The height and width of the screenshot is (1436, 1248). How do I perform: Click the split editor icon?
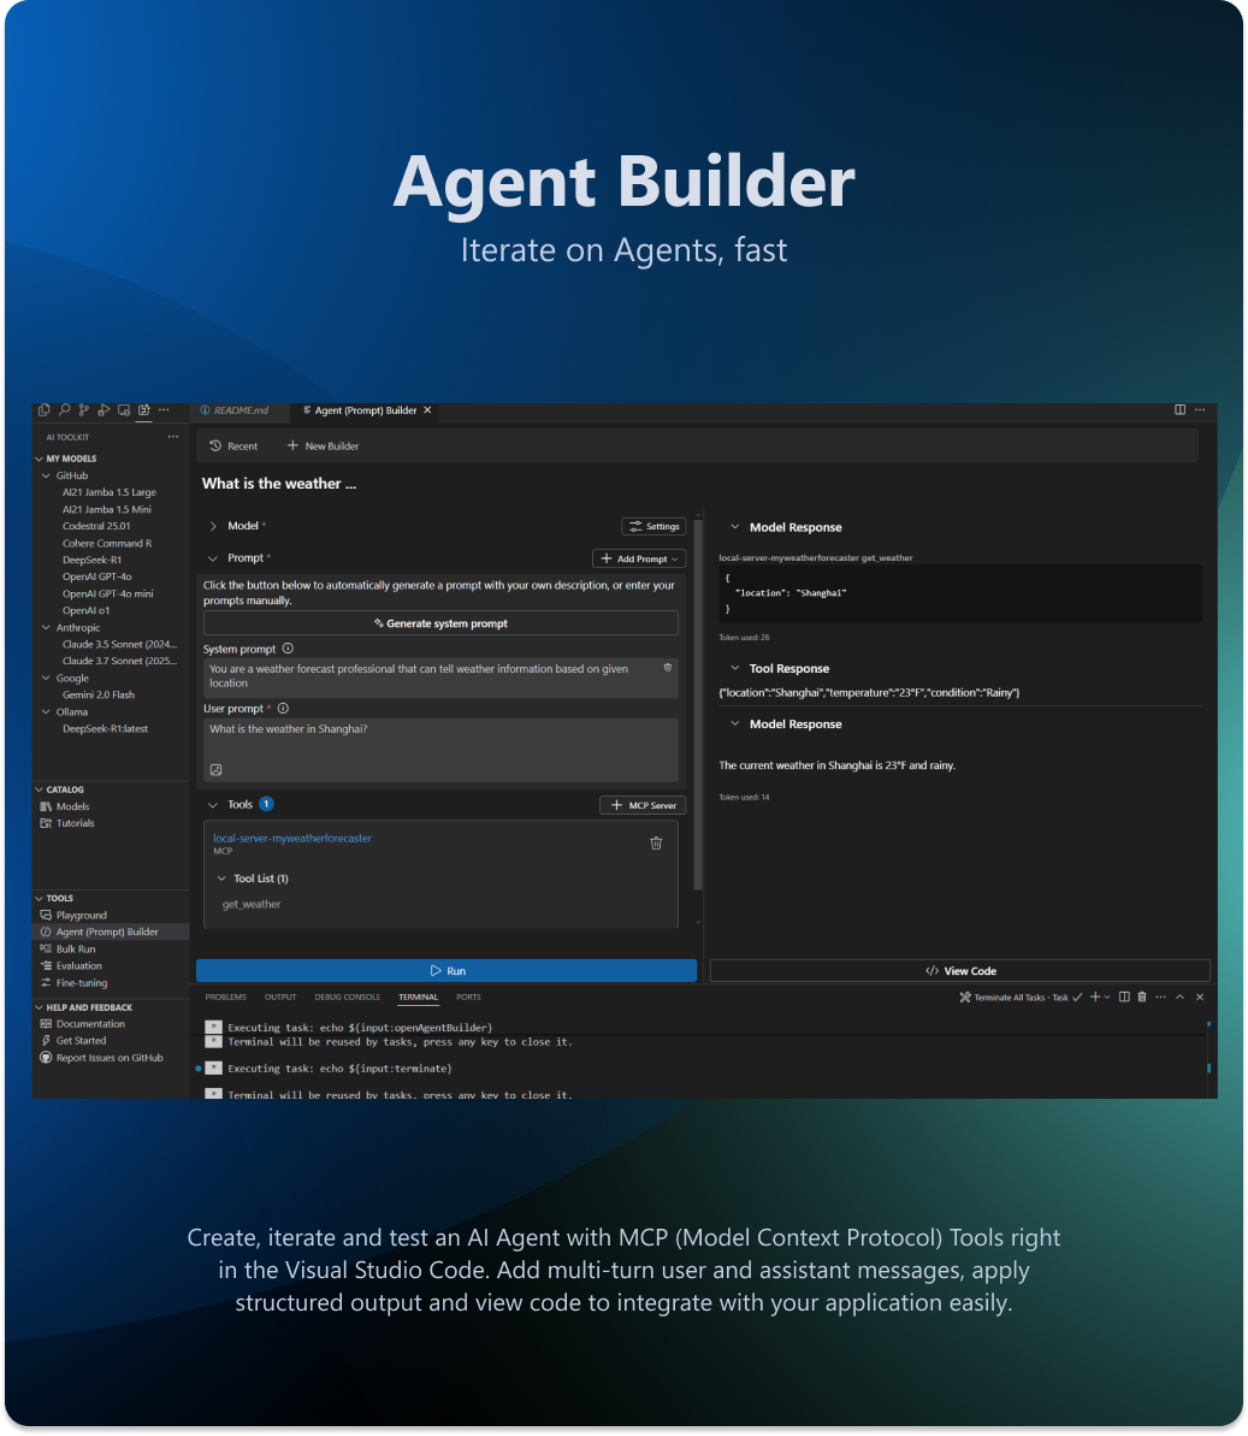point(1180,410)
